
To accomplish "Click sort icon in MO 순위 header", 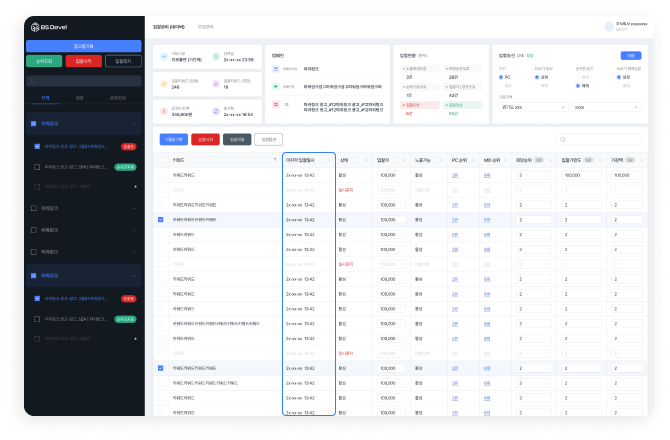I will point(505,160).
